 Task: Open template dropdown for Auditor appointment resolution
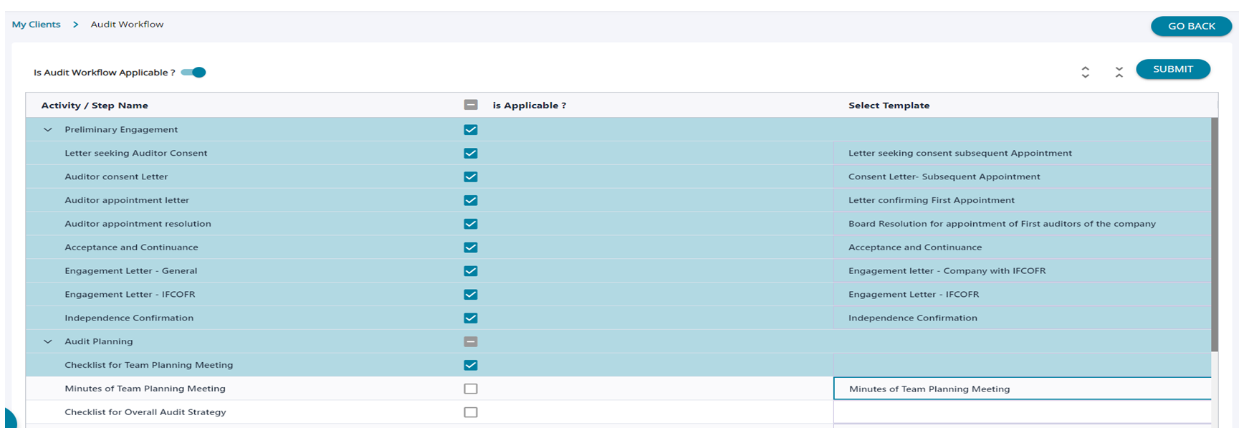click(x=1020, y=224)
